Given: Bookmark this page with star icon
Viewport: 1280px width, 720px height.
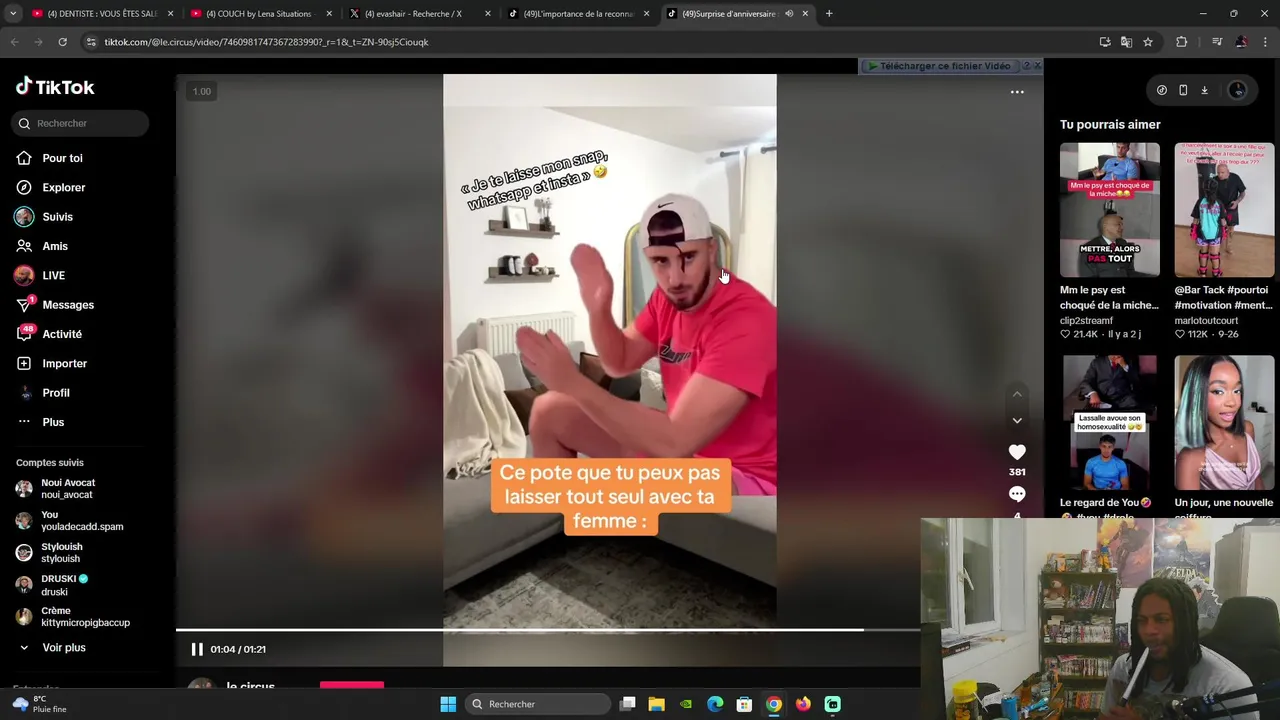Looking at the screenshot, I should pos(1148,42).
